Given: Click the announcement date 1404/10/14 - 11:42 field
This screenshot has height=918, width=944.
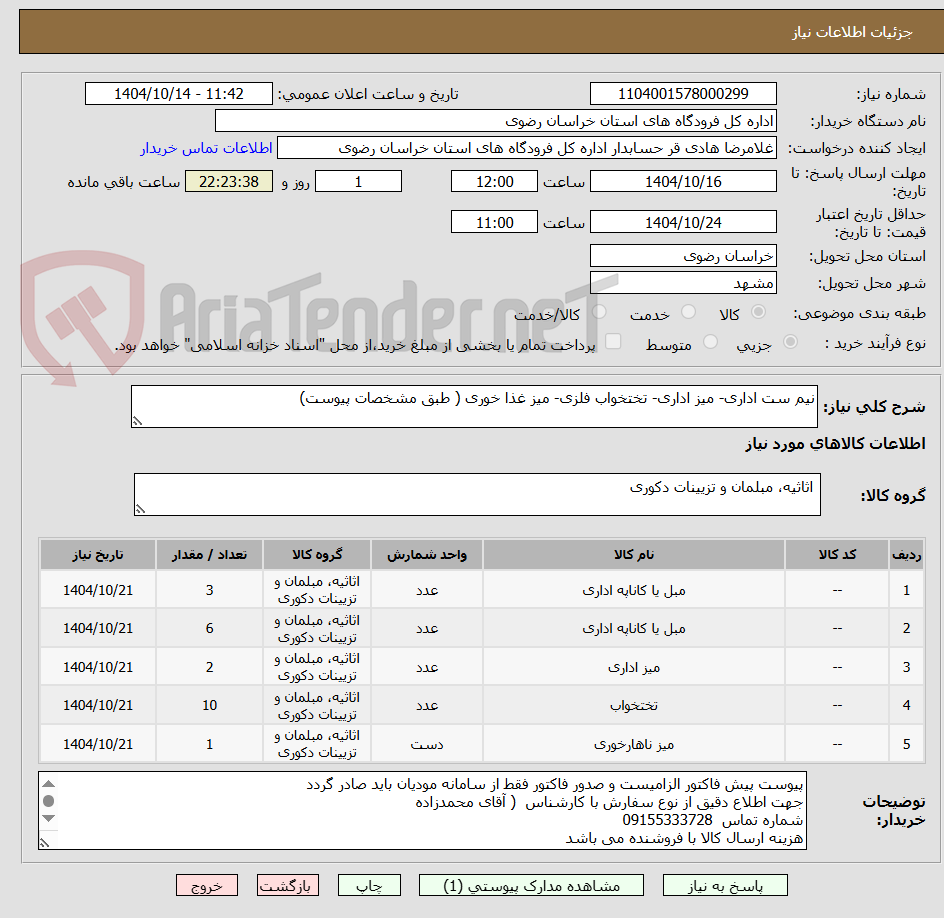Looking at the screenshot, I should coord(179,94).
